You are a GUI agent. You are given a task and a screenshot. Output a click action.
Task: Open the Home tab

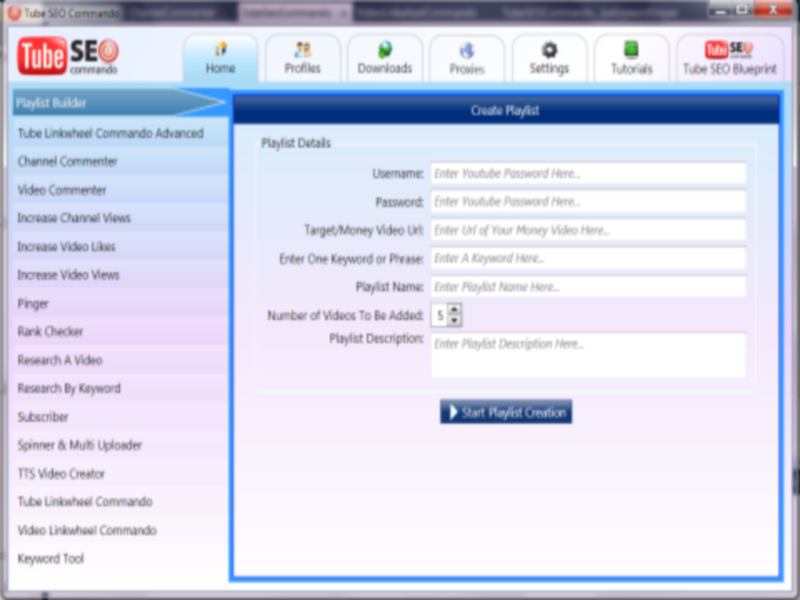[x=220, y=58]
